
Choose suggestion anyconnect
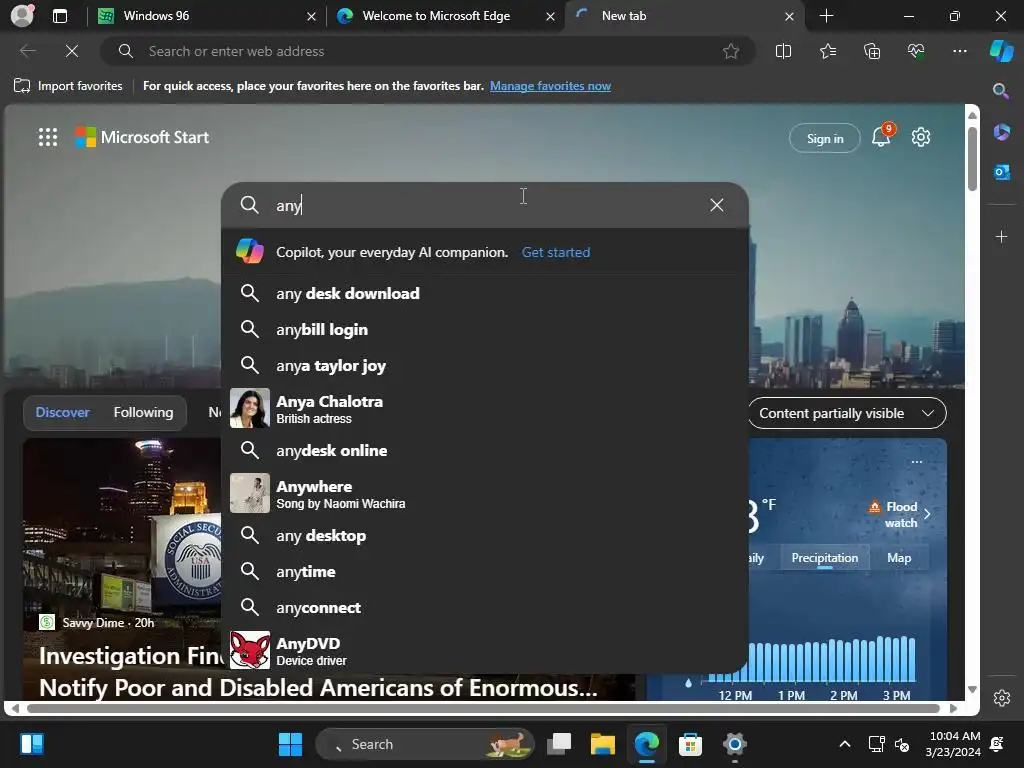point(485,607)
